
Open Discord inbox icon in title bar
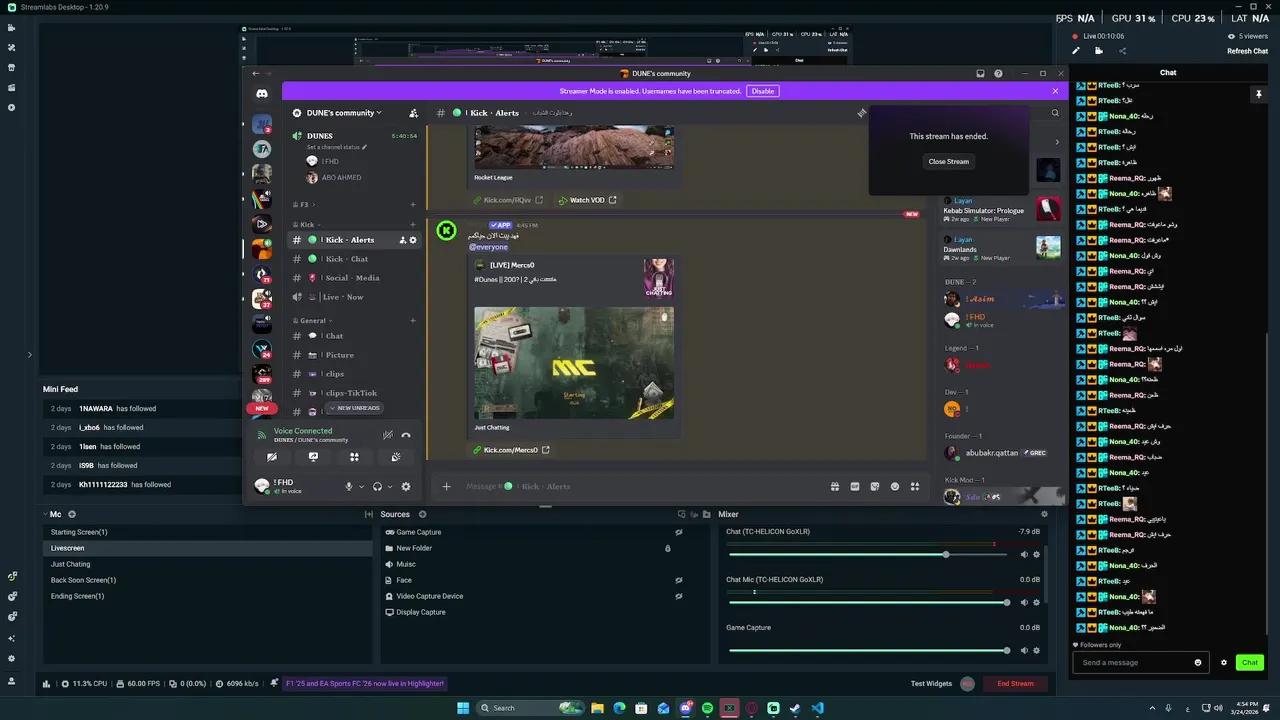click(981, 73)
